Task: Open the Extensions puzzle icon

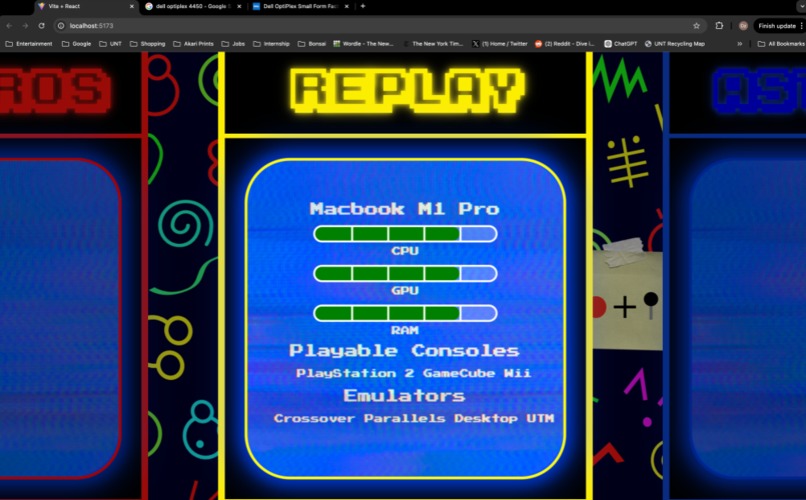Action: click(719, 26)
